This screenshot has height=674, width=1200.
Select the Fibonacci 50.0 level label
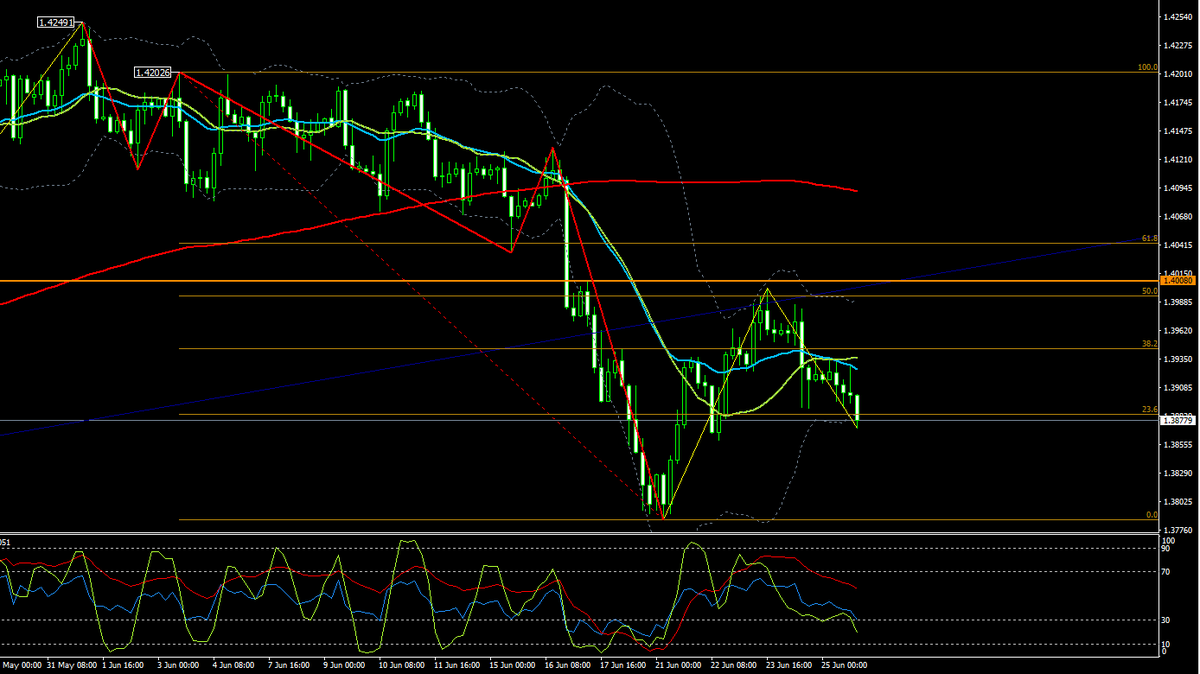tap(1149, 291)
